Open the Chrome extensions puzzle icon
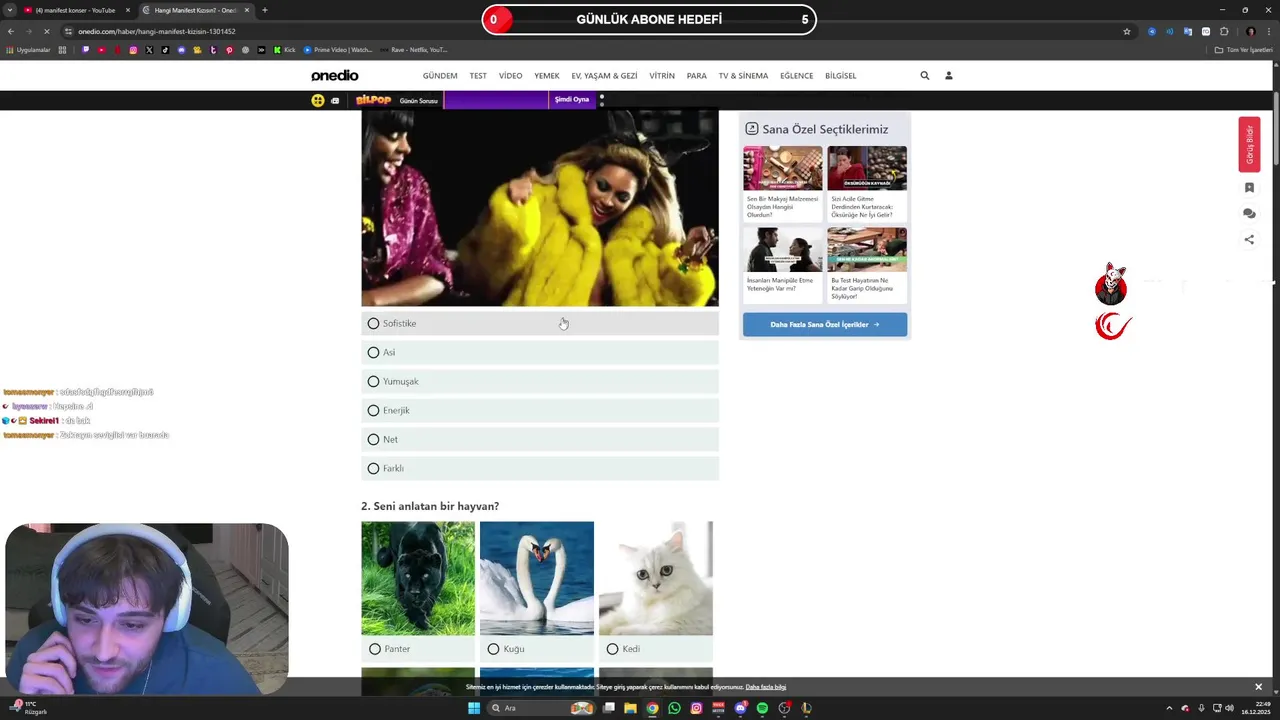This screenshot has width=1280, height=720. [x=1224, y=31]
